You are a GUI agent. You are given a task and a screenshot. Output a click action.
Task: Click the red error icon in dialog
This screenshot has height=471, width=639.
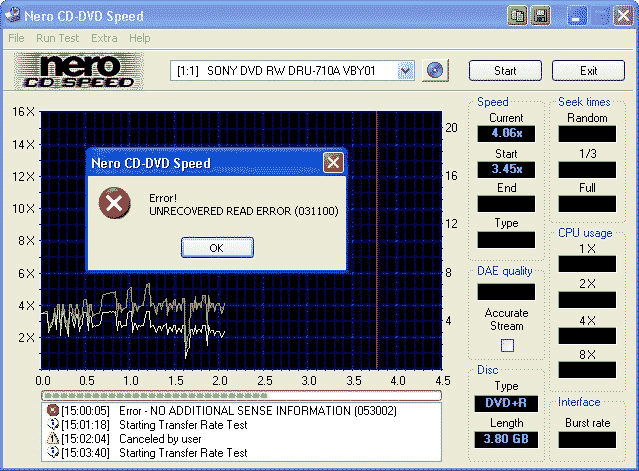click(115, 203)
